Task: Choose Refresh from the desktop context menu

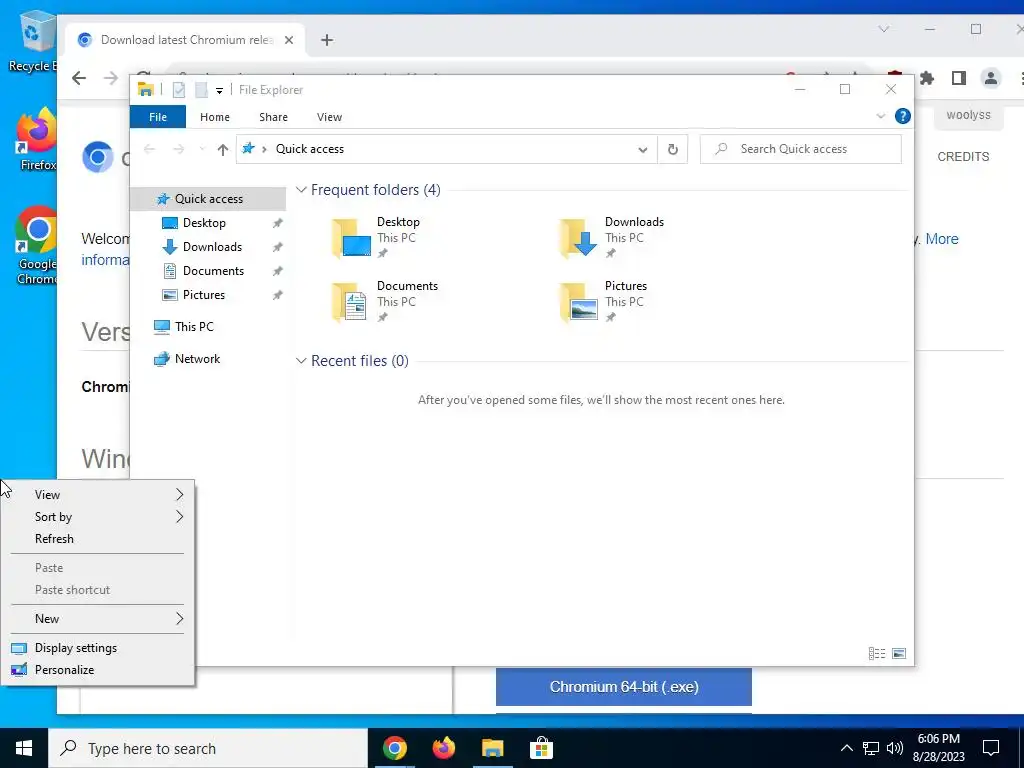Action: click(98, 539)
